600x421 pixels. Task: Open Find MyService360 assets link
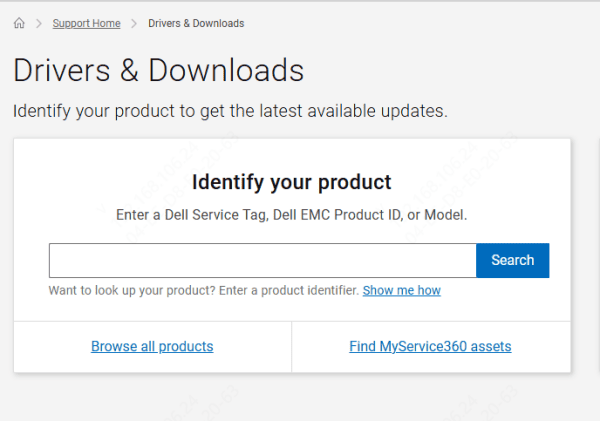pos(430,347)
